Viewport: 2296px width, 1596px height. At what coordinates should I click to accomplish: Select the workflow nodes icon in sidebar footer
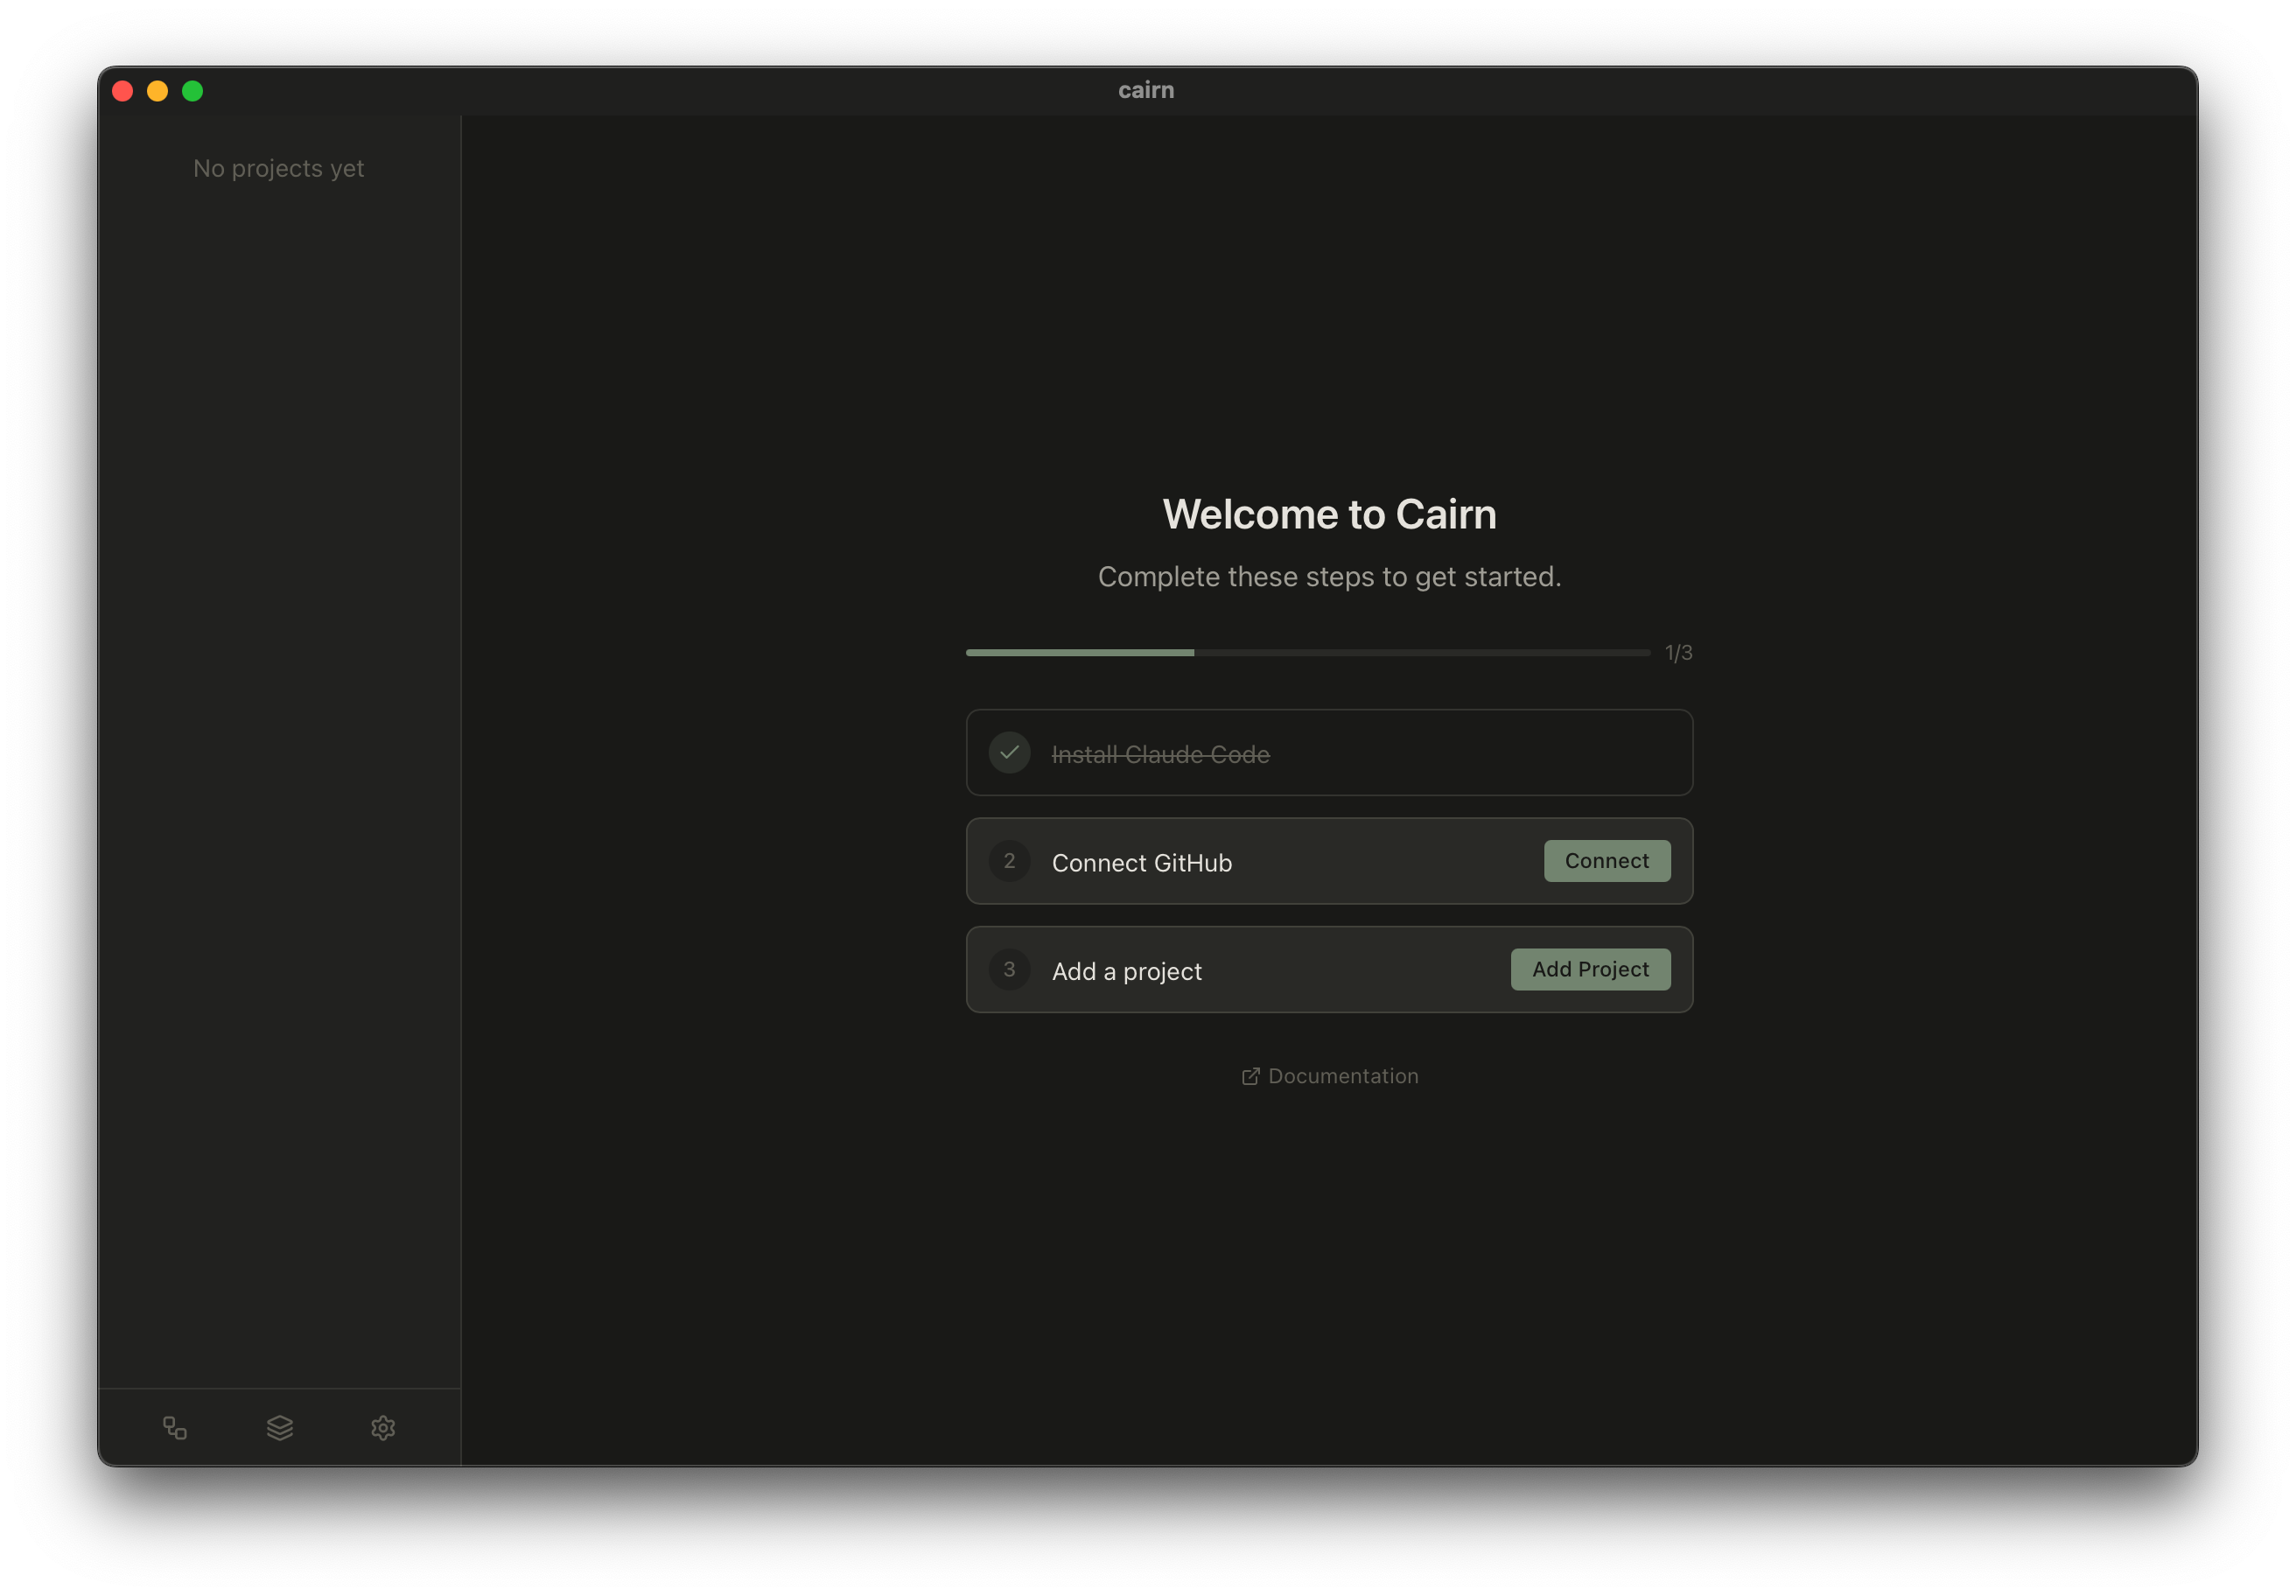pyautogui.click(x=175, y=1428)
